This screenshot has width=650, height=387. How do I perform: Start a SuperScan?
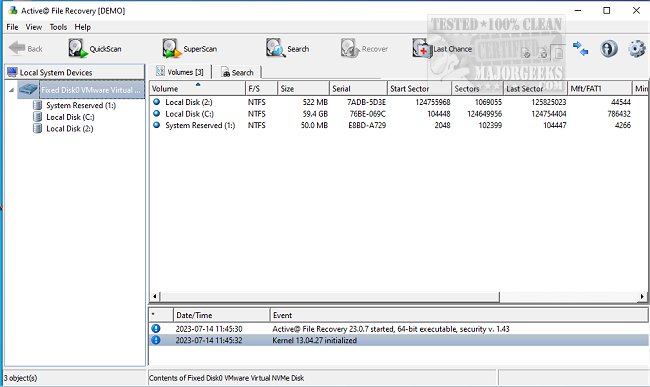(189, 48)
